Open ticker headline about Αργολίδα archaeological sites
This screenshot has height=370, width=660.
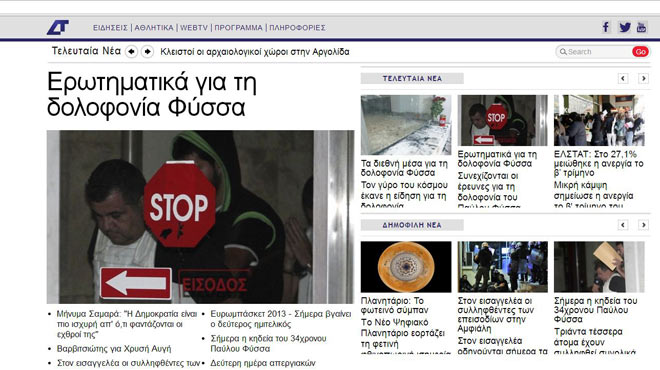(x=255, y=52)
